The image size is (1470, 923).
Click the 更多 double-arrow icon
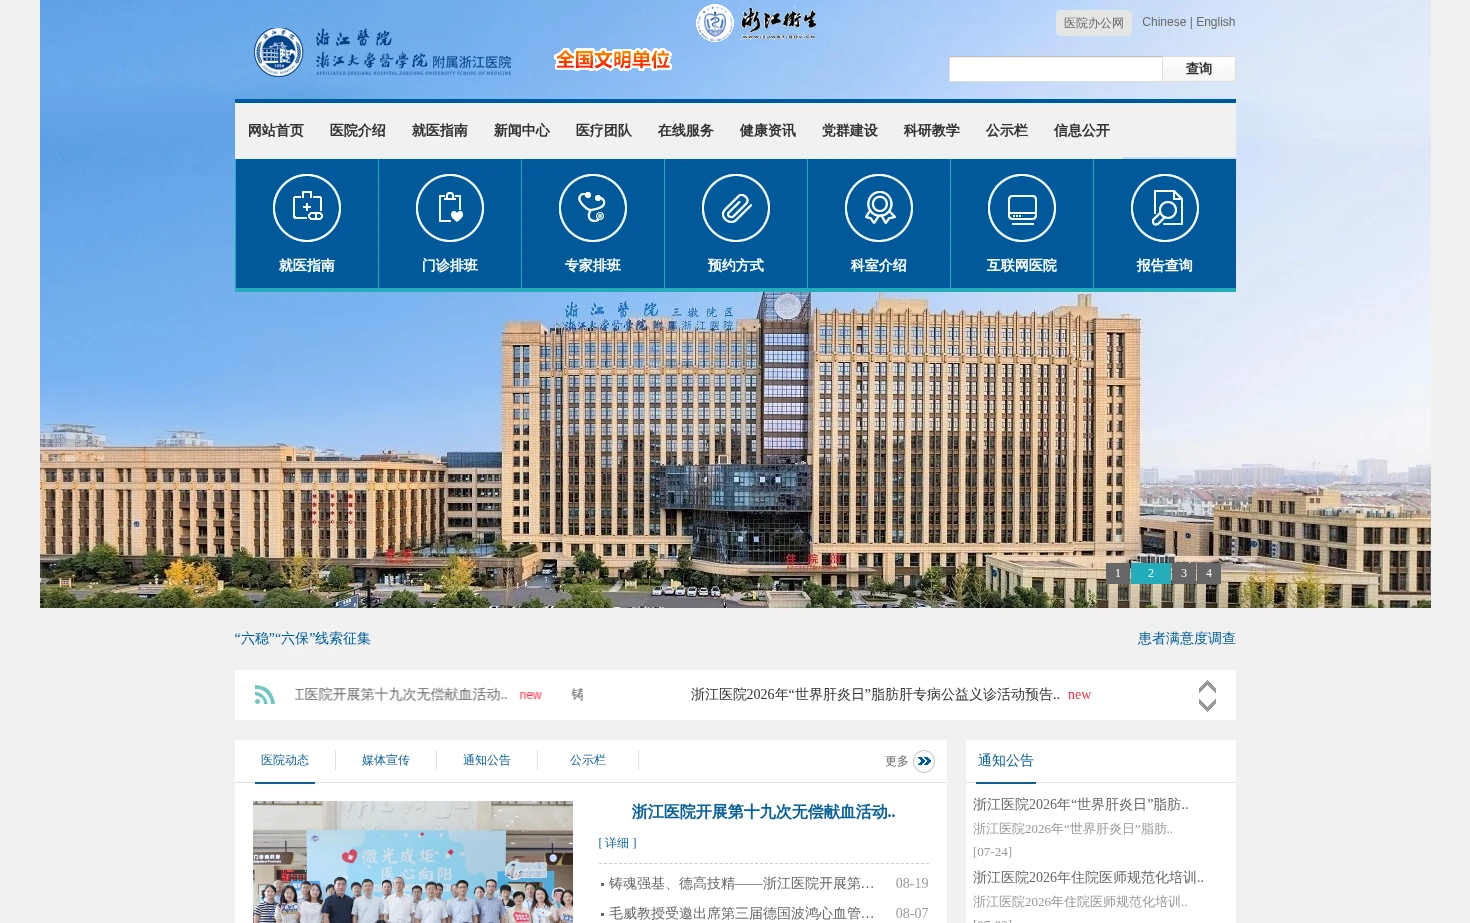(x=924, y=761)
